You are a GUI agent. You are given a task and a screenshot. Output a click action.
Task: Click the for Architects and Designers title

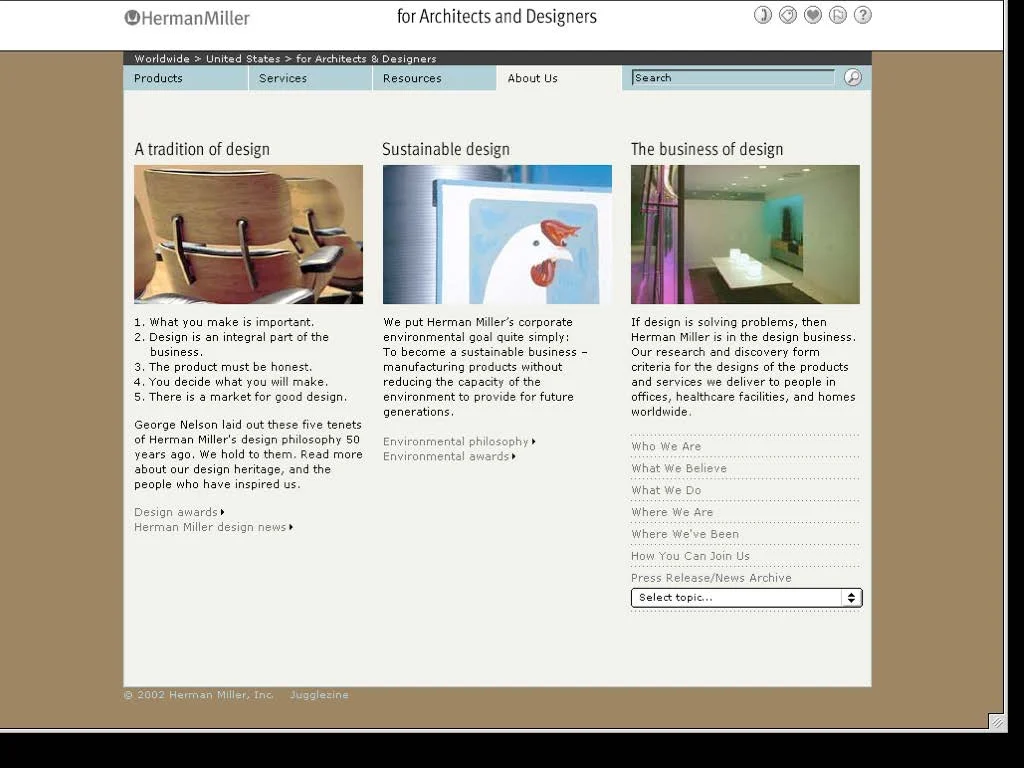(x=497, y=16)
